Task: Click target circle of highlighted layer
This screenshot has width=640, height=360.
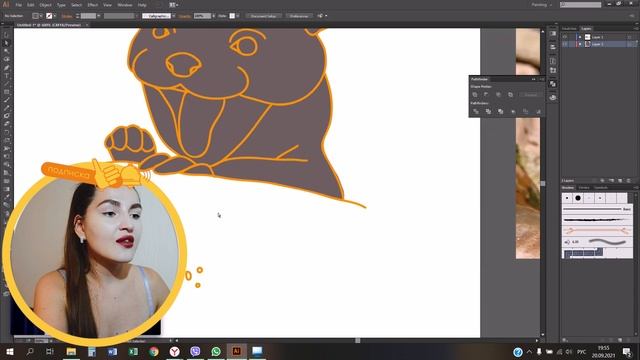Action: coord(630,44)
